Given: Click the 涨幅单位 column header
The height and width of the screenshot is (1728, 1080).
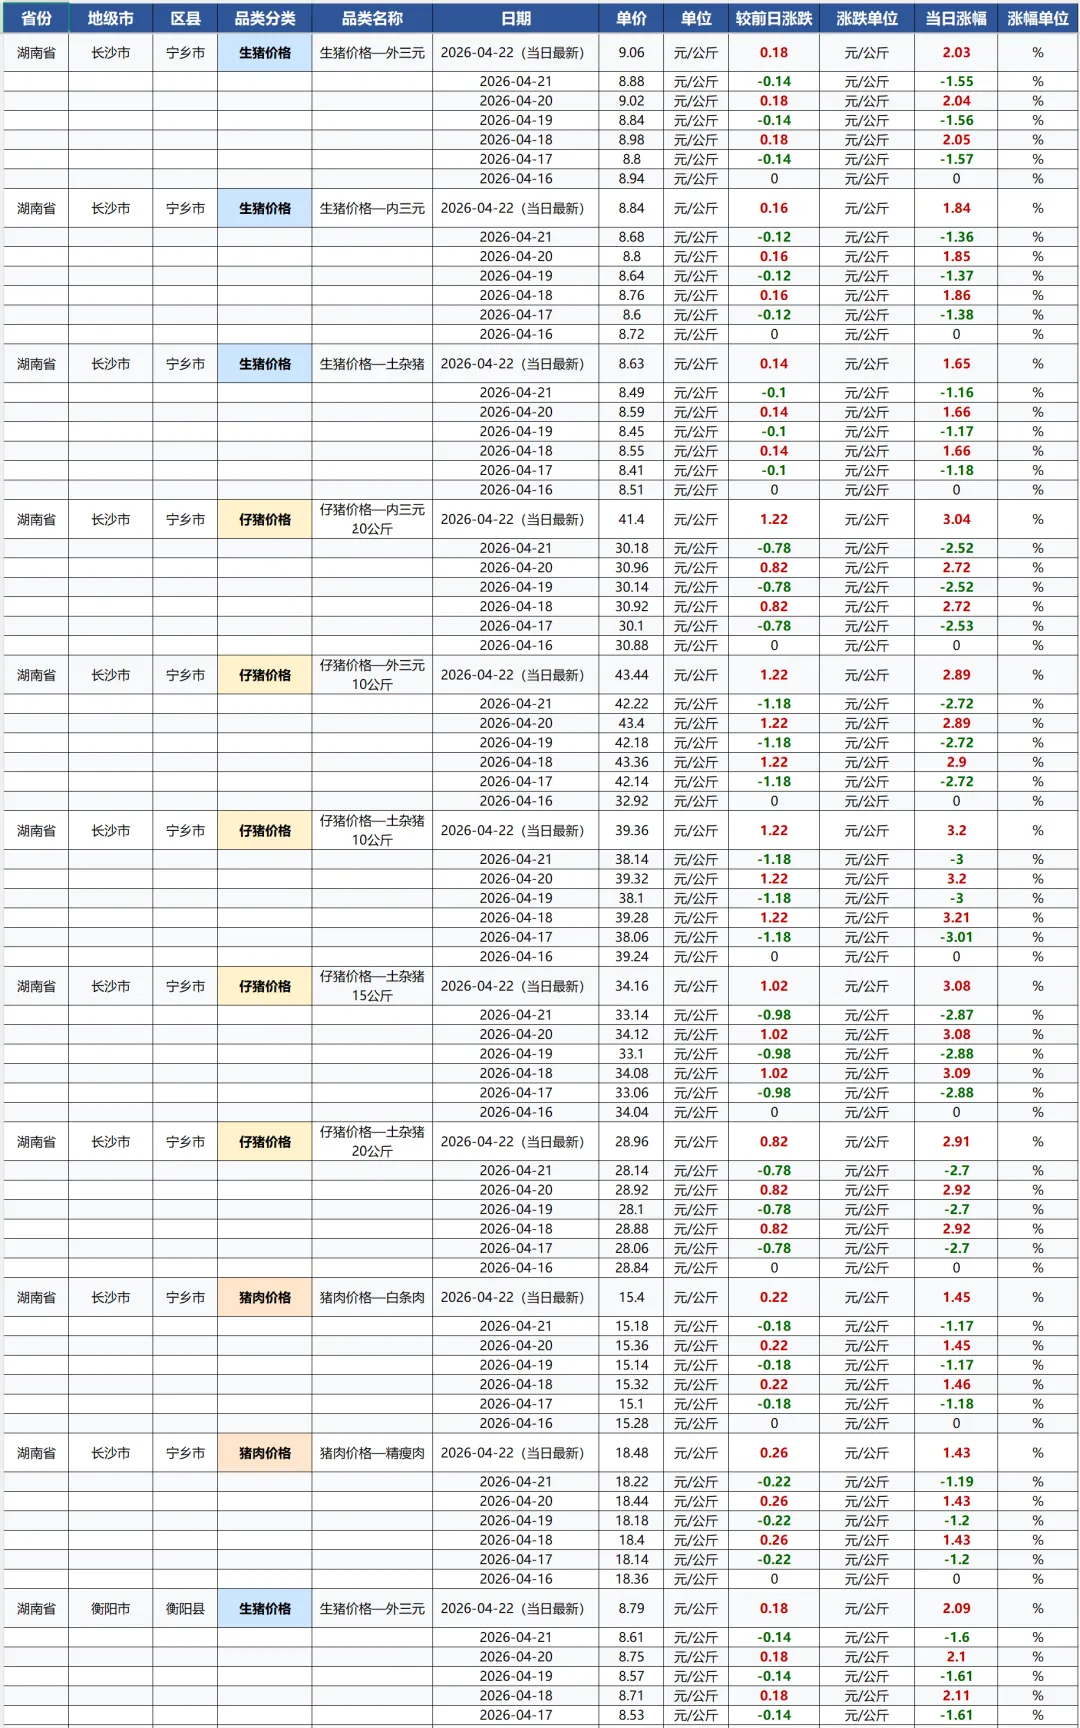Looking at the screenshot, I should 1038,18.
